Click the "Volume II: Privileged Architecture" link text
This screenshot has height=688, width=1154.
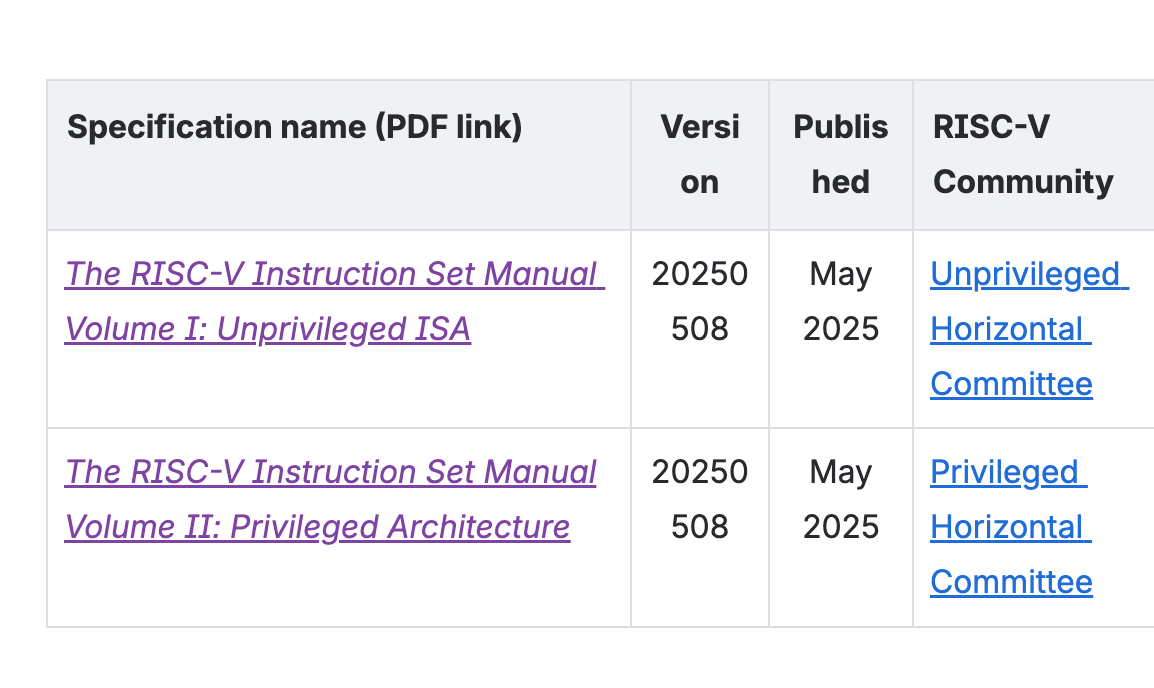(x=317, y=527)
